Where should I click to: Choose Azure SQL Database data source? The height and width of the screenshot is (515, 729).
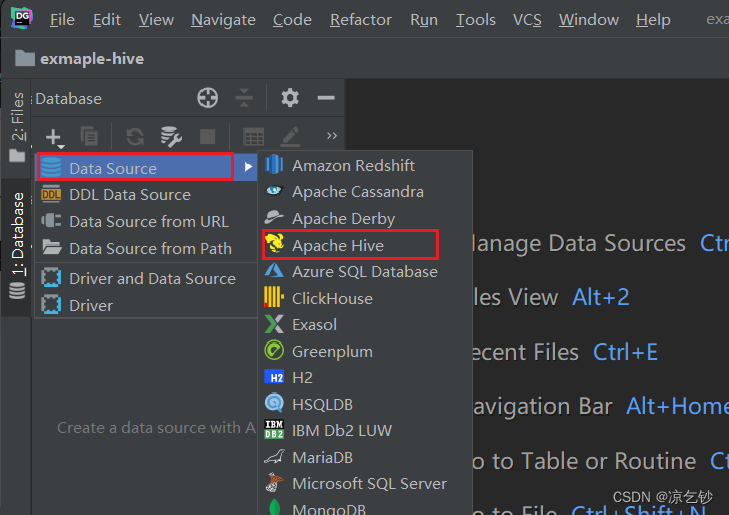pos(365,271)
